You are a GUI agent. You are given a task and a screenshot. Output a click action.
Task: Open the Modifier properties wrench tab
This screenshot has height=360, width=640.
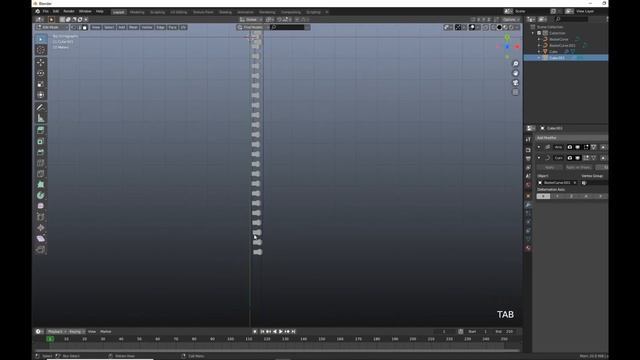pyautogui.click(x=528, y=205)
